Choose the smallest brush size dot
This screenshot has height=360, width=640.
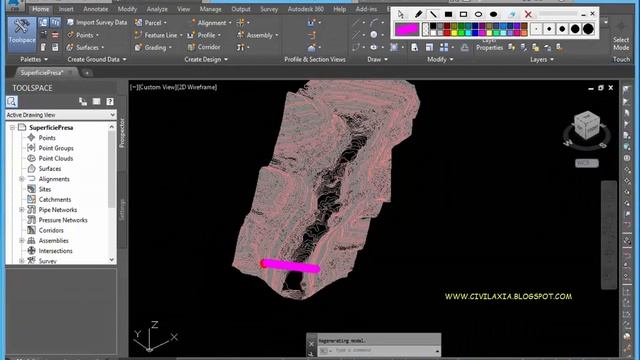pos(536,29)
